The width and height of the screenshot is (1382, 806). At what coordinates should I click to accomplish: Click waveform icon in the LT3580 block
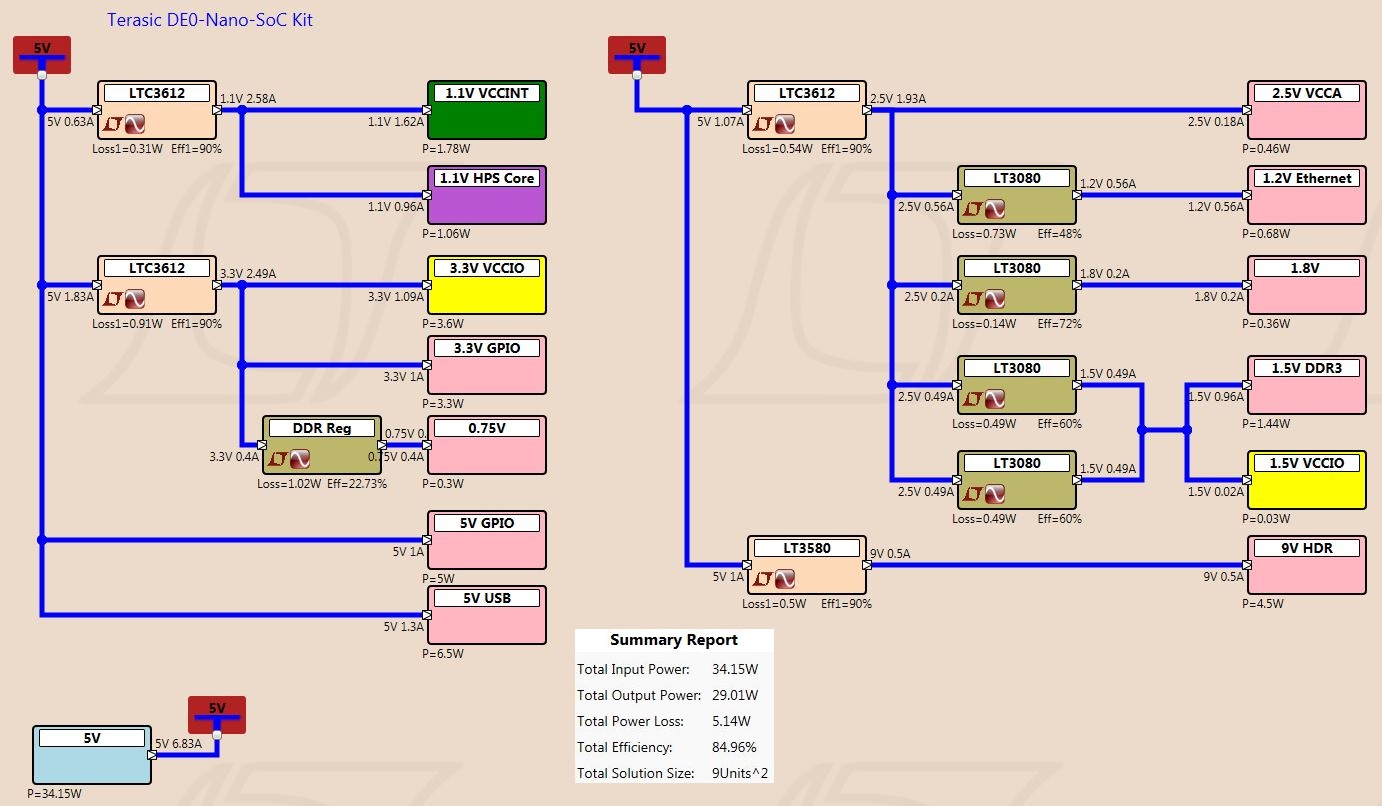(x=785, y=579)
